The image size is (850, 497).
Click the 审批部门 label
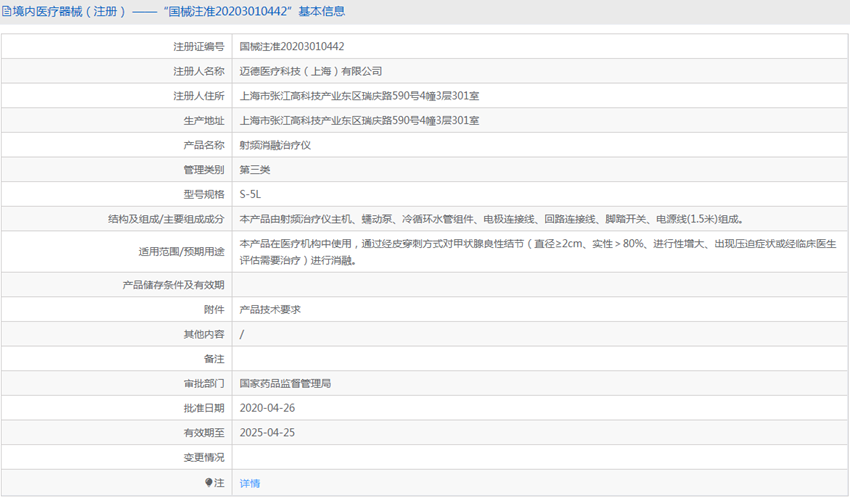pos(204,383)
